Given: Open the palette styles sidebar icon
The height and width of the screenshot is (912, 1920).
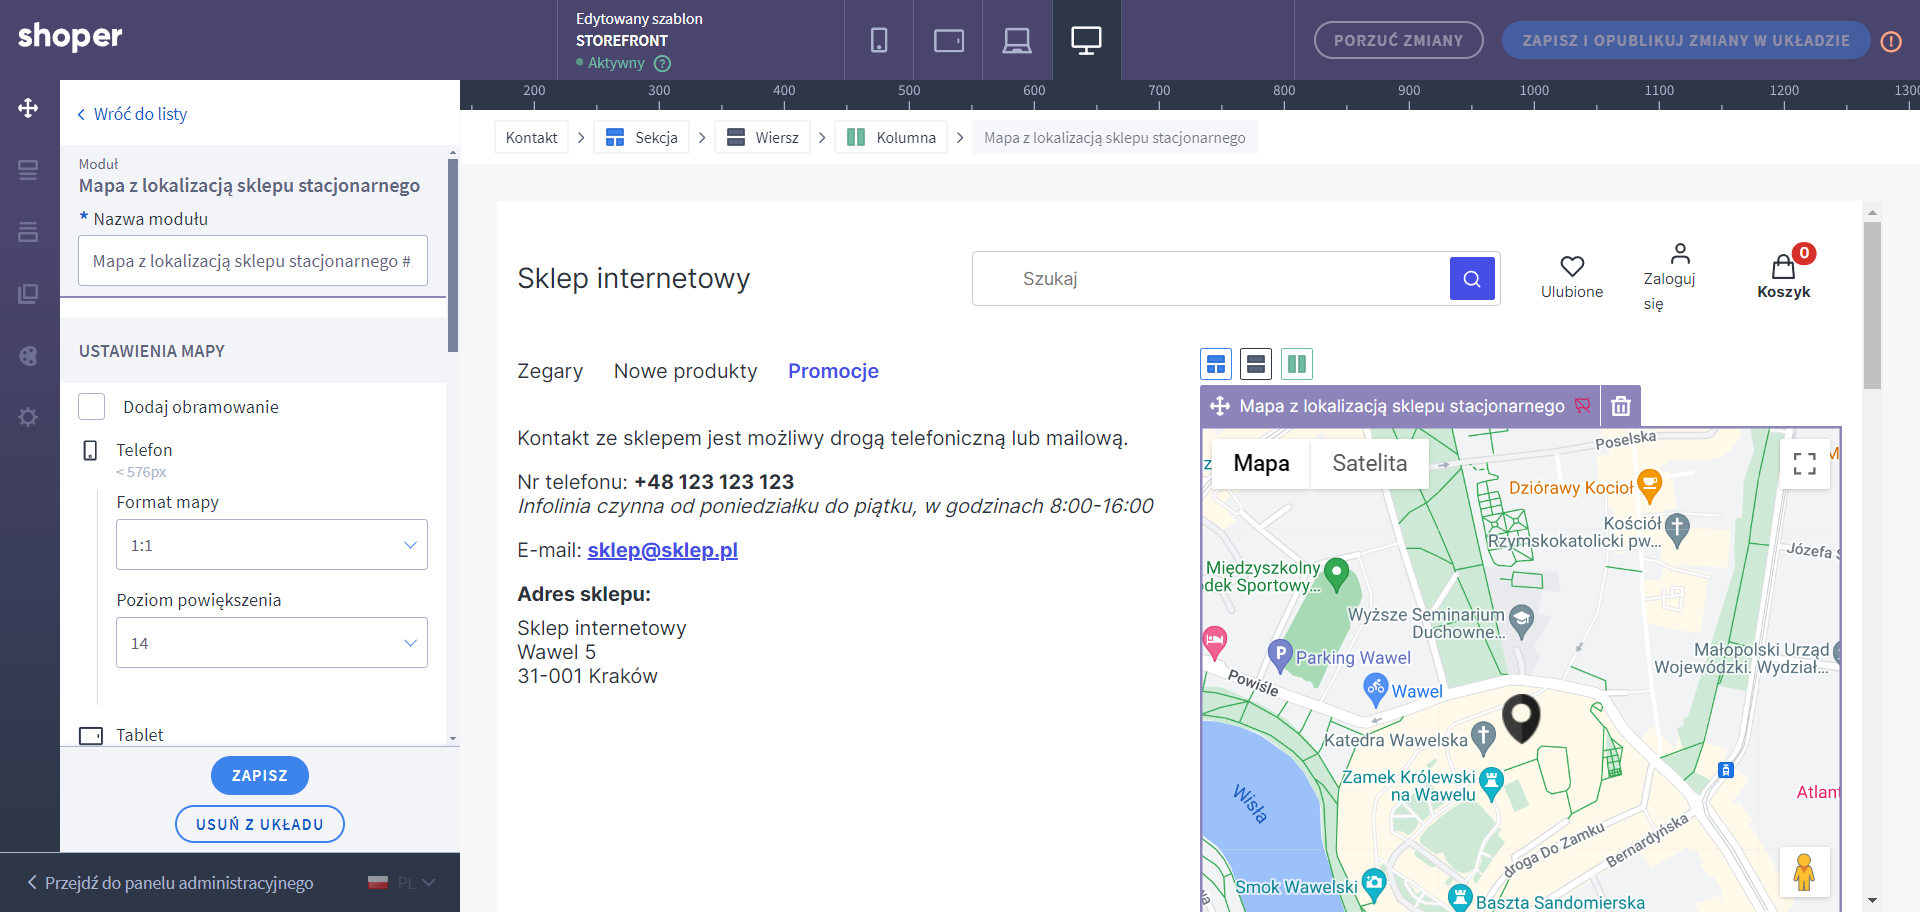Looking at the screenshot, I should coord(28,356).
